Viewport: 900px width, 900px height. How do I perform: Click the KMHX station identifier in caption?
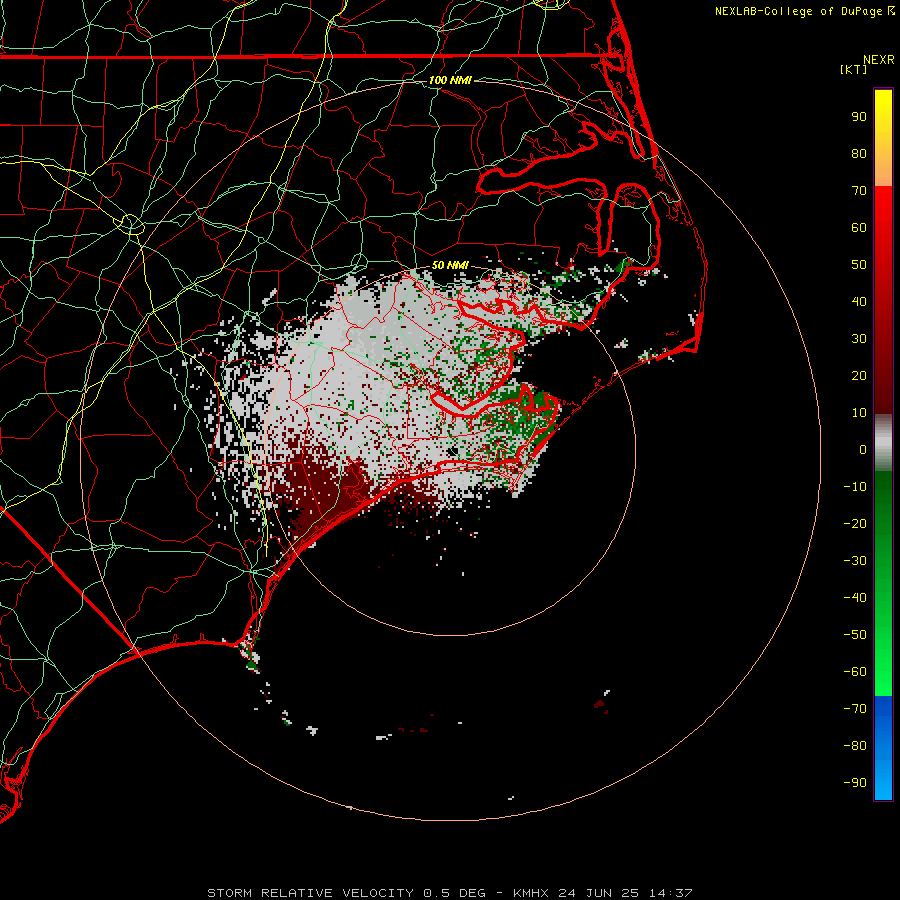(x=531, y=893)
